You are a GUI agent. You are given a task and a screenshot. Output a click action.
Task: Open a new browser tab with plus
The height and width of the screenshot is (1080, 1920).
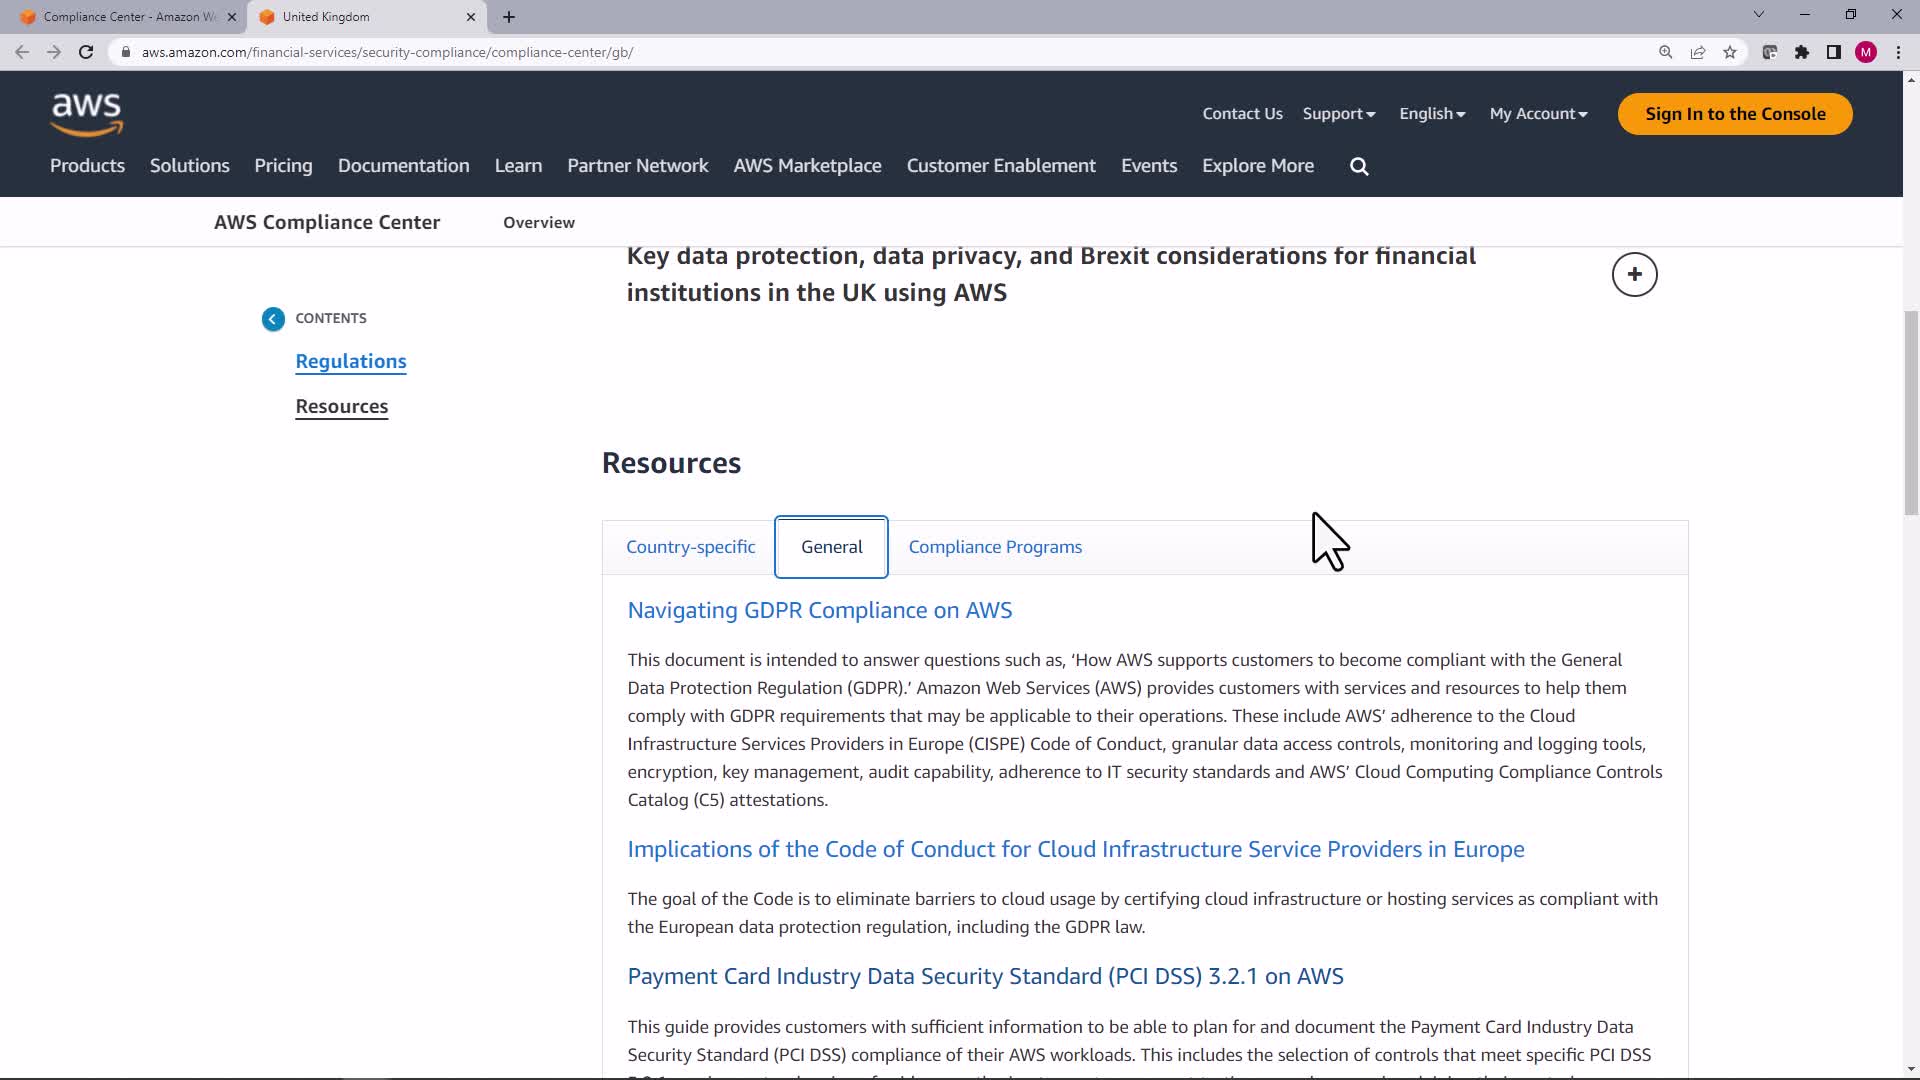click(509, 17)
